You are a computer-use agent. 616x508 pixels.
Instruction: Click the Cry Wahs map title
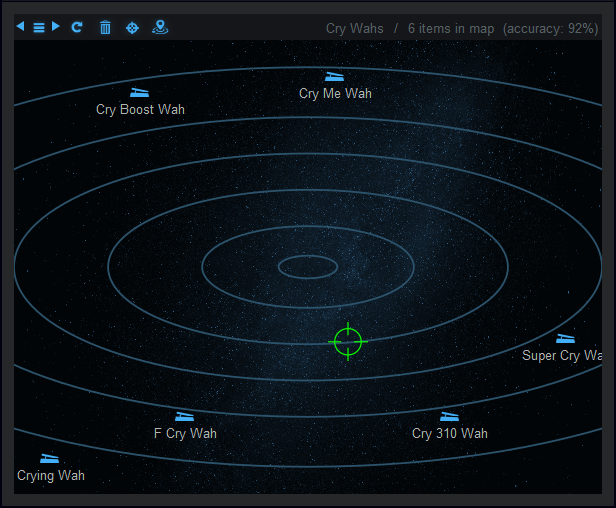pos(355,29)
